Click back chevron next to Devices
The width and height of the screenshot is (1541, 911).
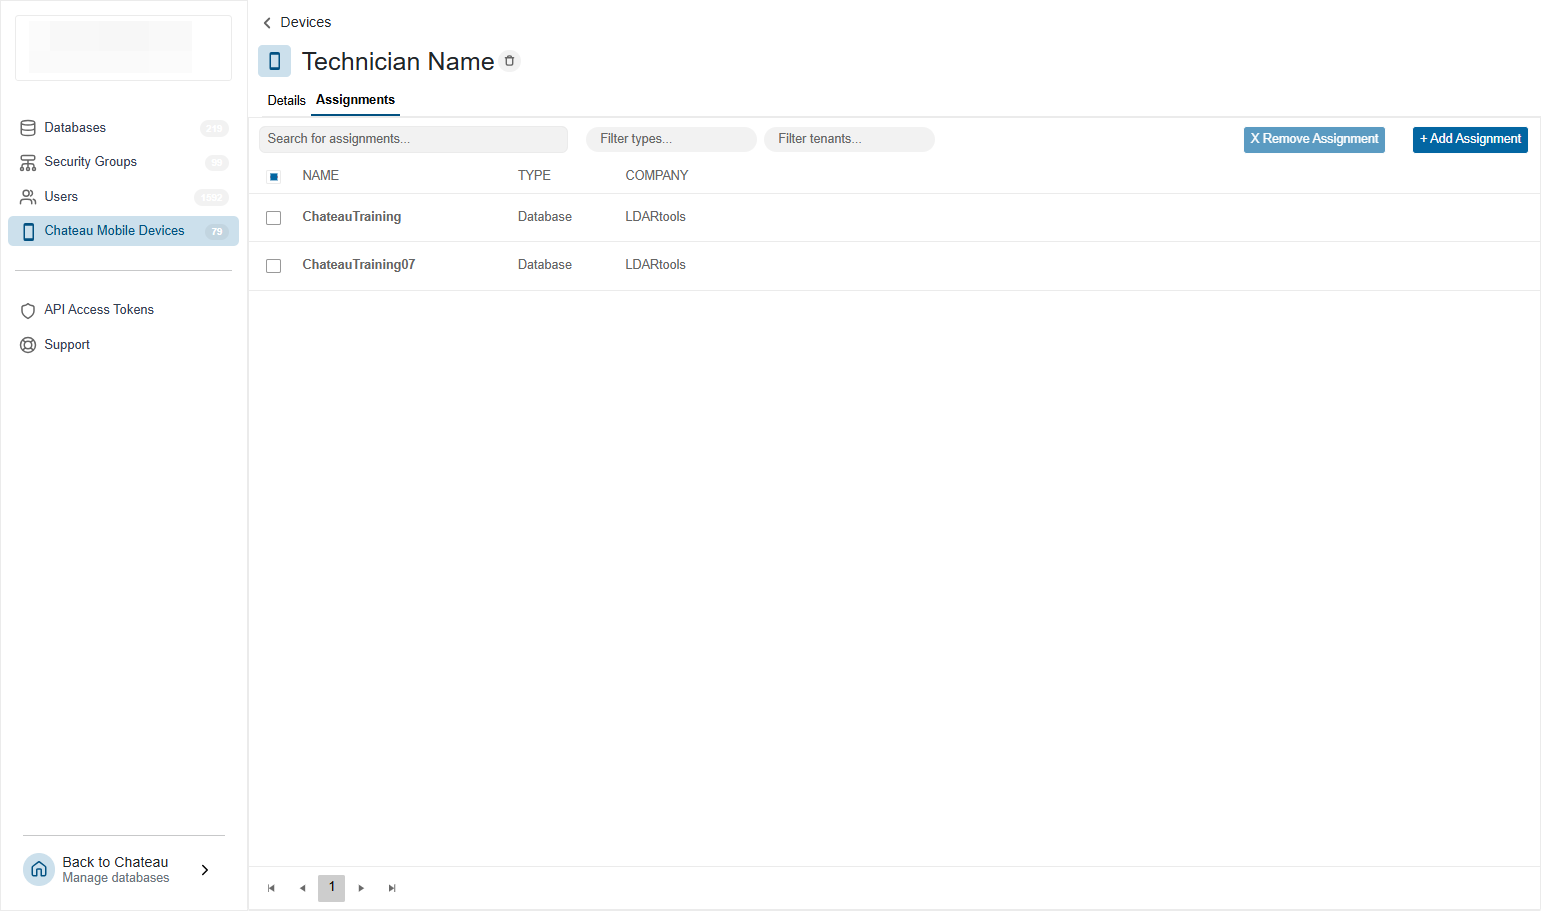coord(267,22)
